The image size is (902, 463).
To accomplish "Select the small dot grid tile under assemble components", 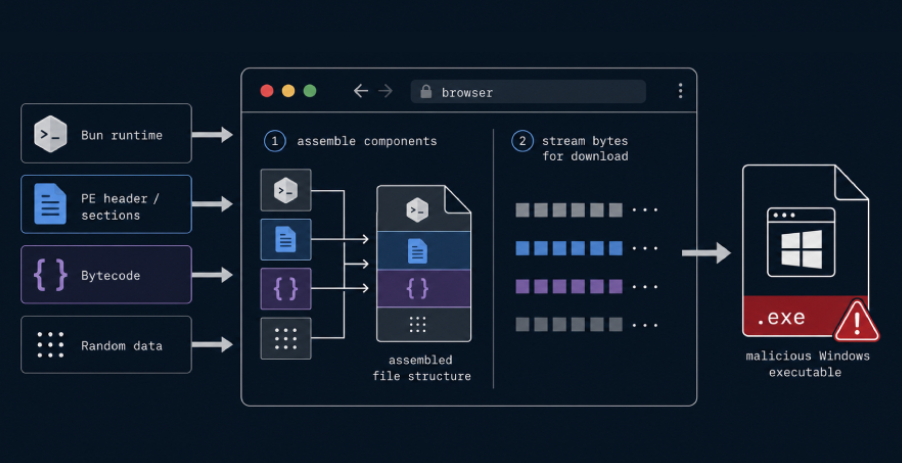I will 286,338.
